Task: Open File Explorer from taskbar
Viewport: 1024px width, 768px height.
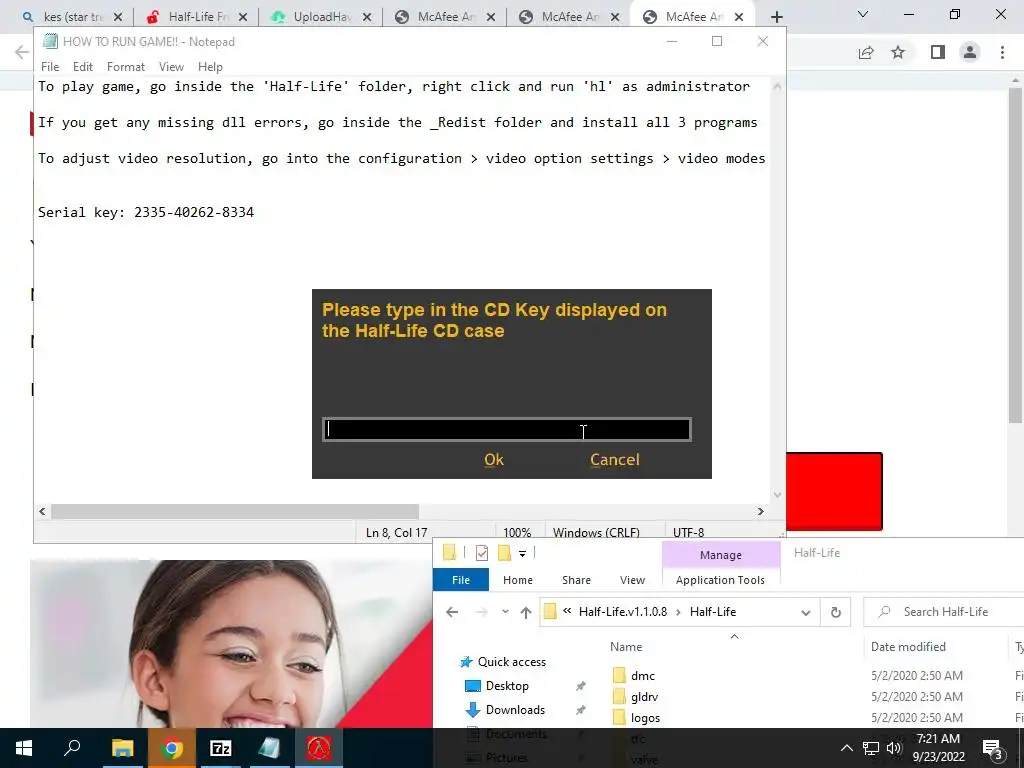Action: [123, 748]
